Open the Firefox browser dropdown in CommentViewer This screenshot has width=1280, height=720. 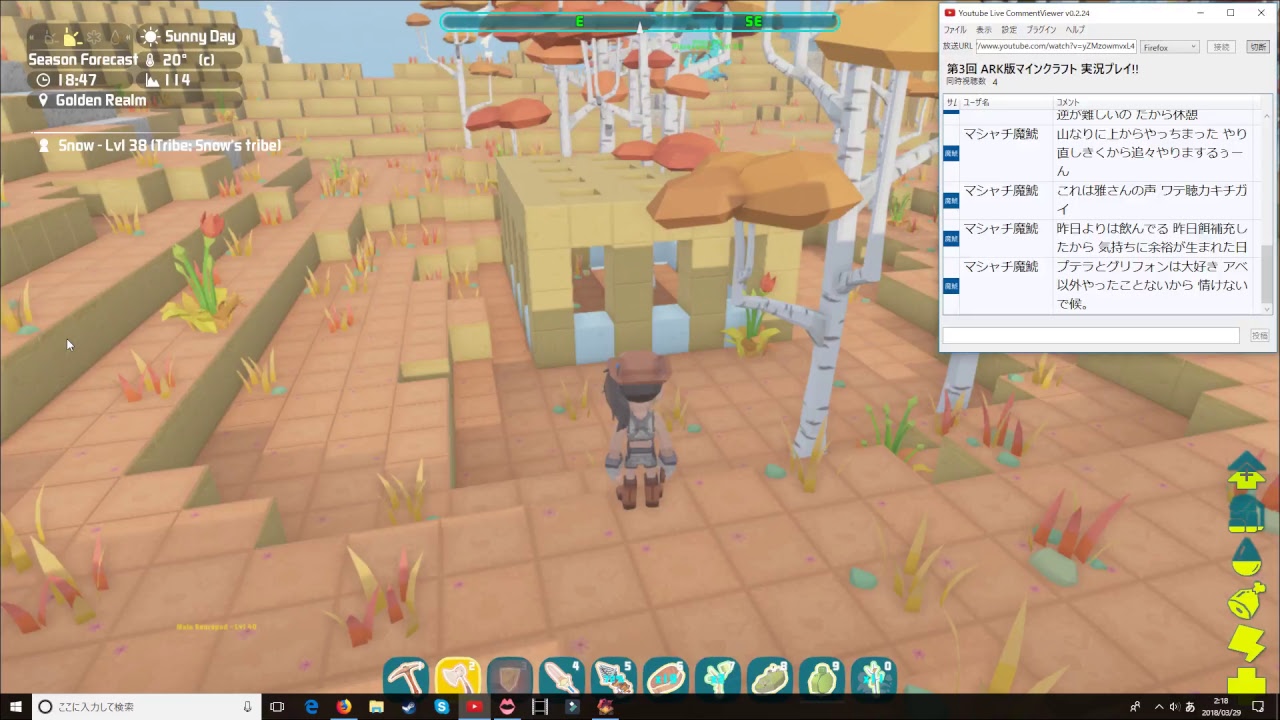tap(1169, 47)
